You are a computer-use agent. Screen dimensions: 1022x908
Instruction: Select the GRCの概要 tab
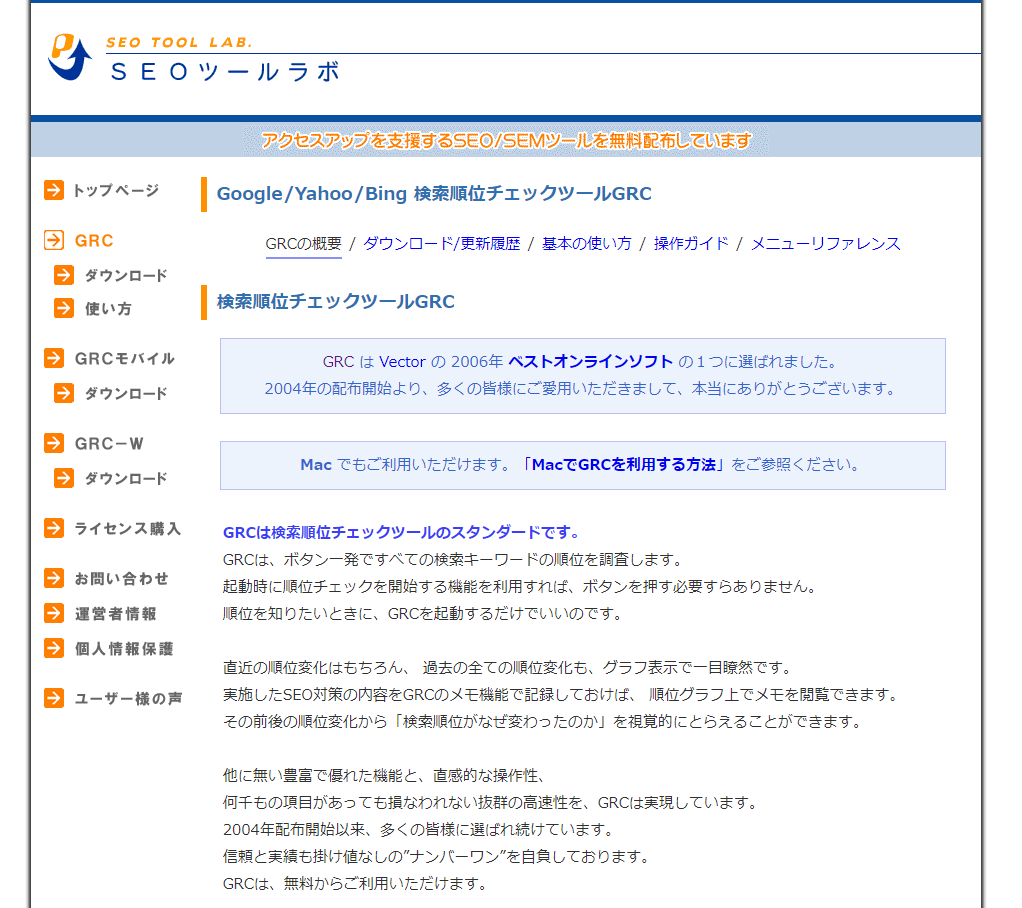pyautogui.click(x=303, y=244)
